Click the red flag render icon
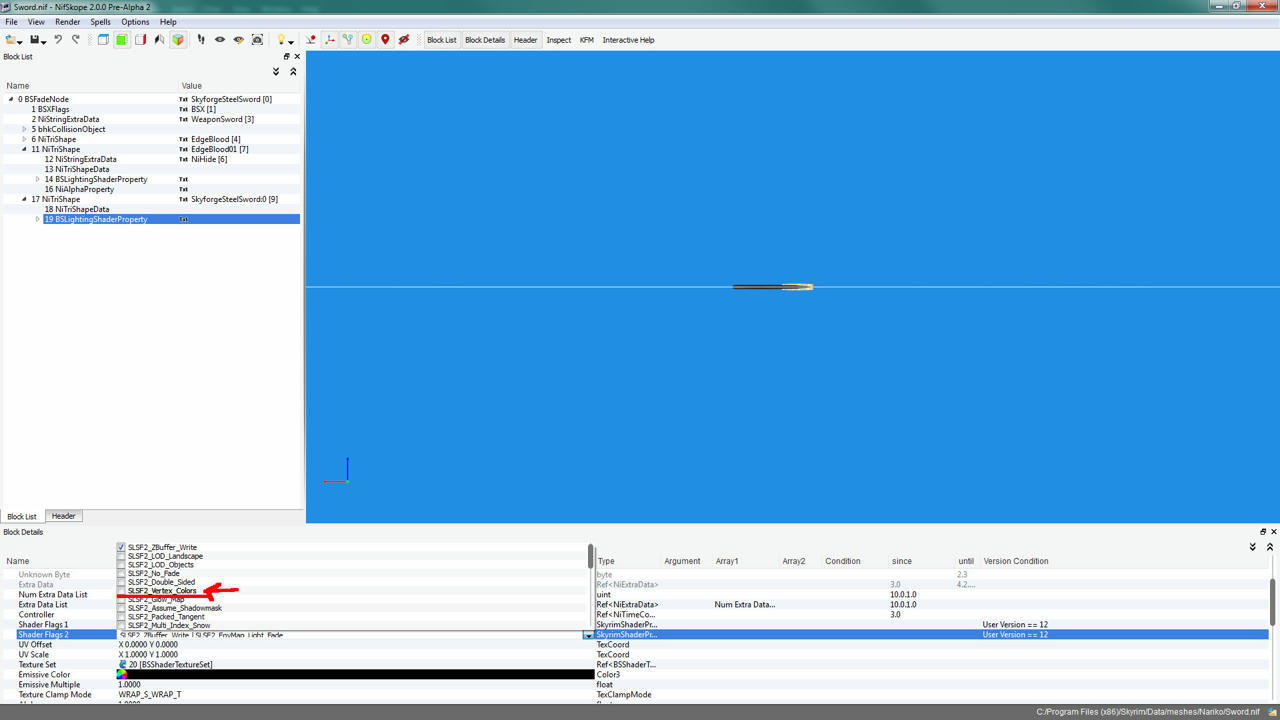Screen dimensions: 1280x720 pos(311,40)
